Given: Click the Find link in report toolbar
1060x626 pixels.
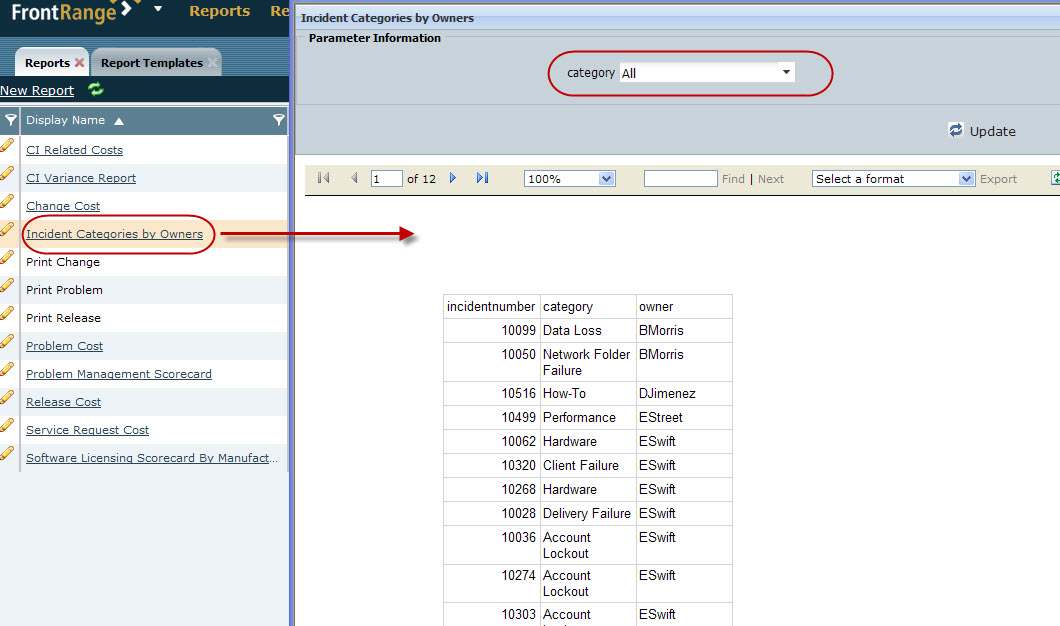Looking at the screenshot, I should tap(733, 179).
